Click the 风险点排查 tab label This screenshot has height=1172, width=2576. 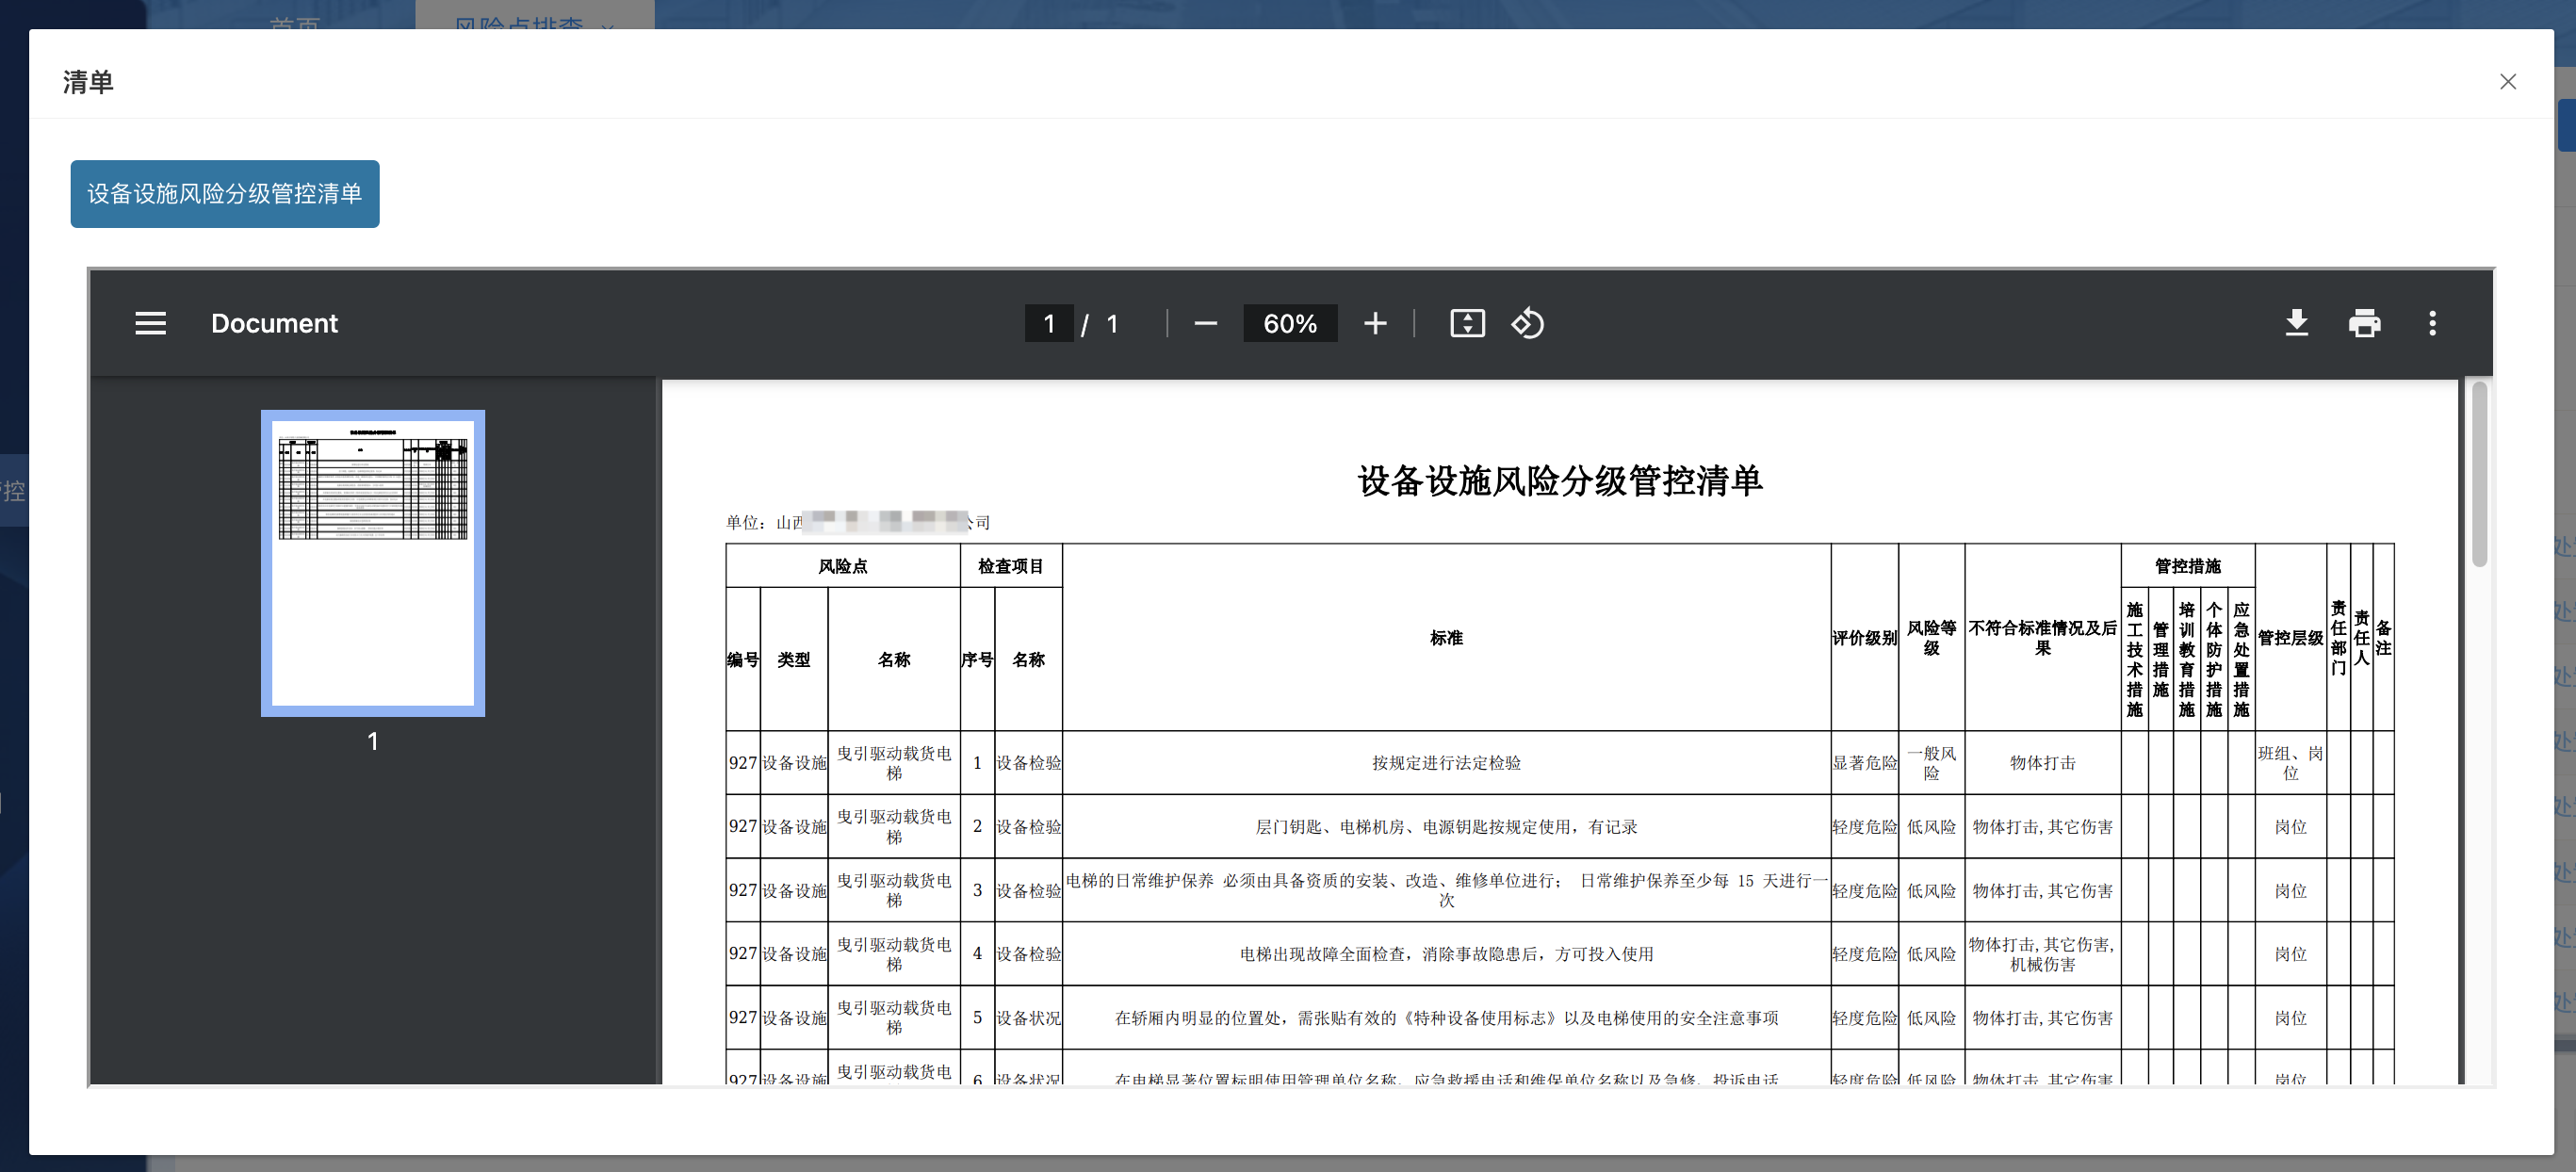[519, 22]
